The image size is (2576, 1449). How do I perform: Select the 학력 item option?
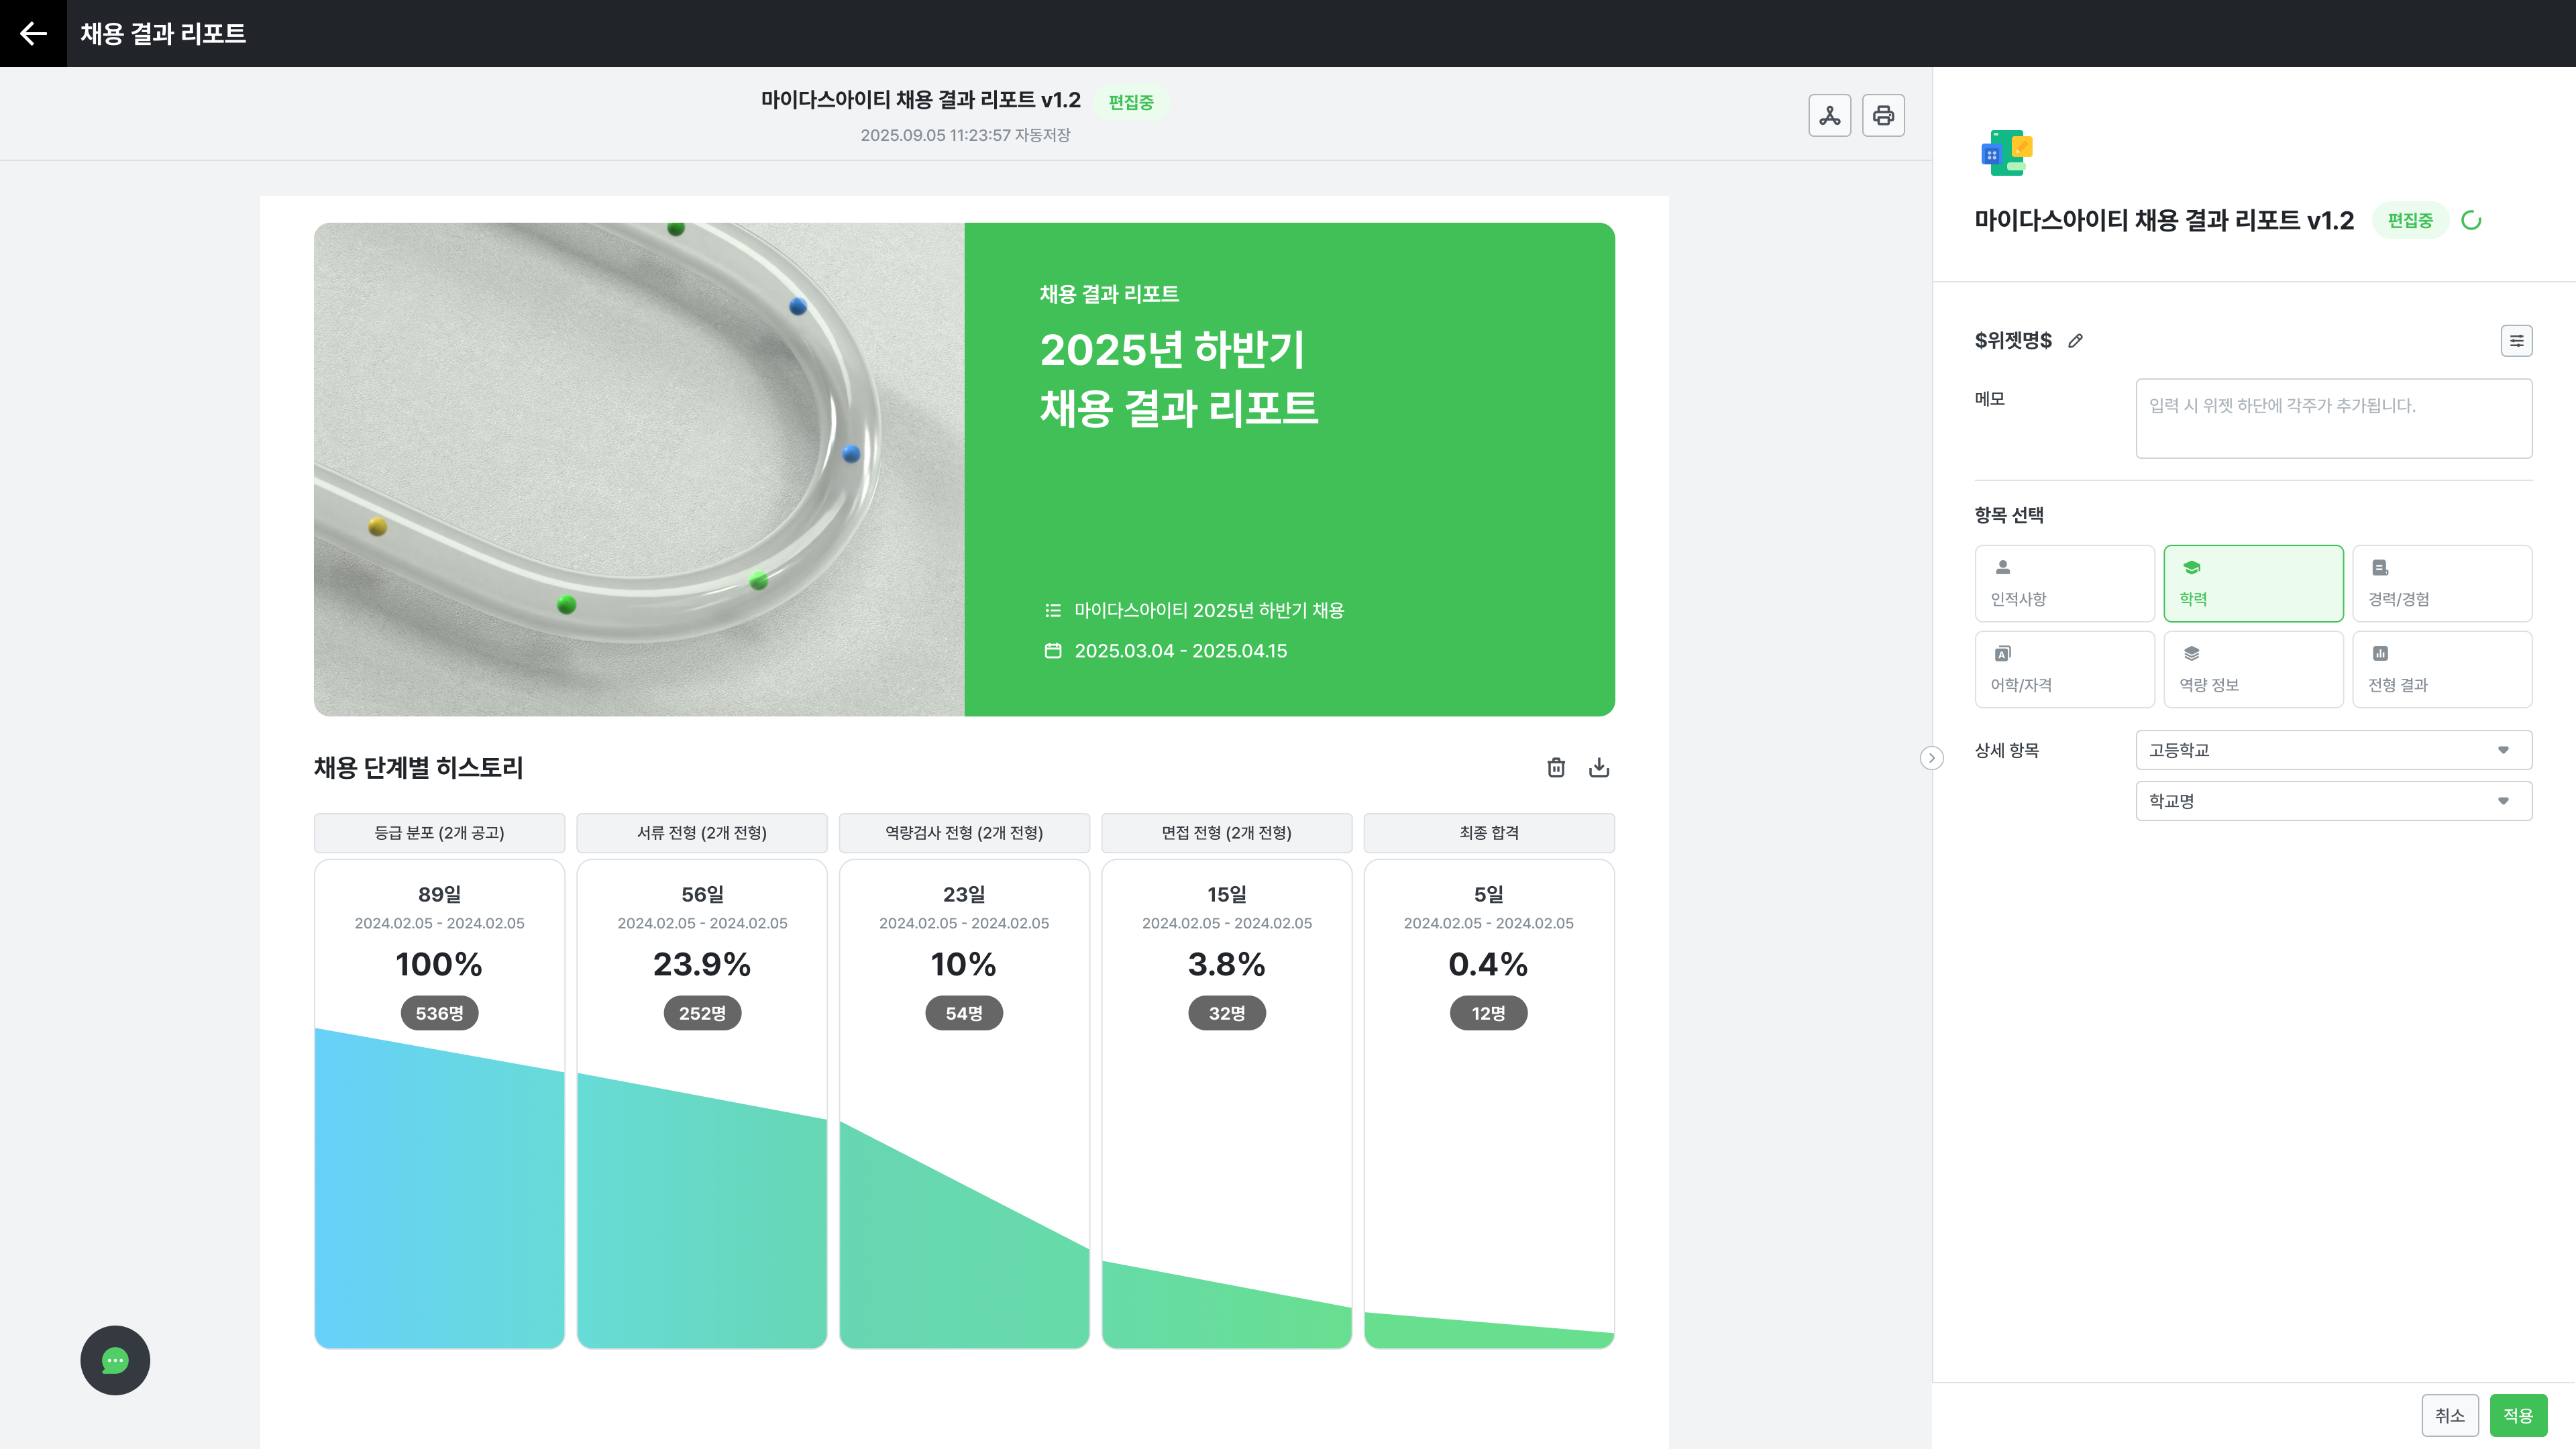(2253, 583)
